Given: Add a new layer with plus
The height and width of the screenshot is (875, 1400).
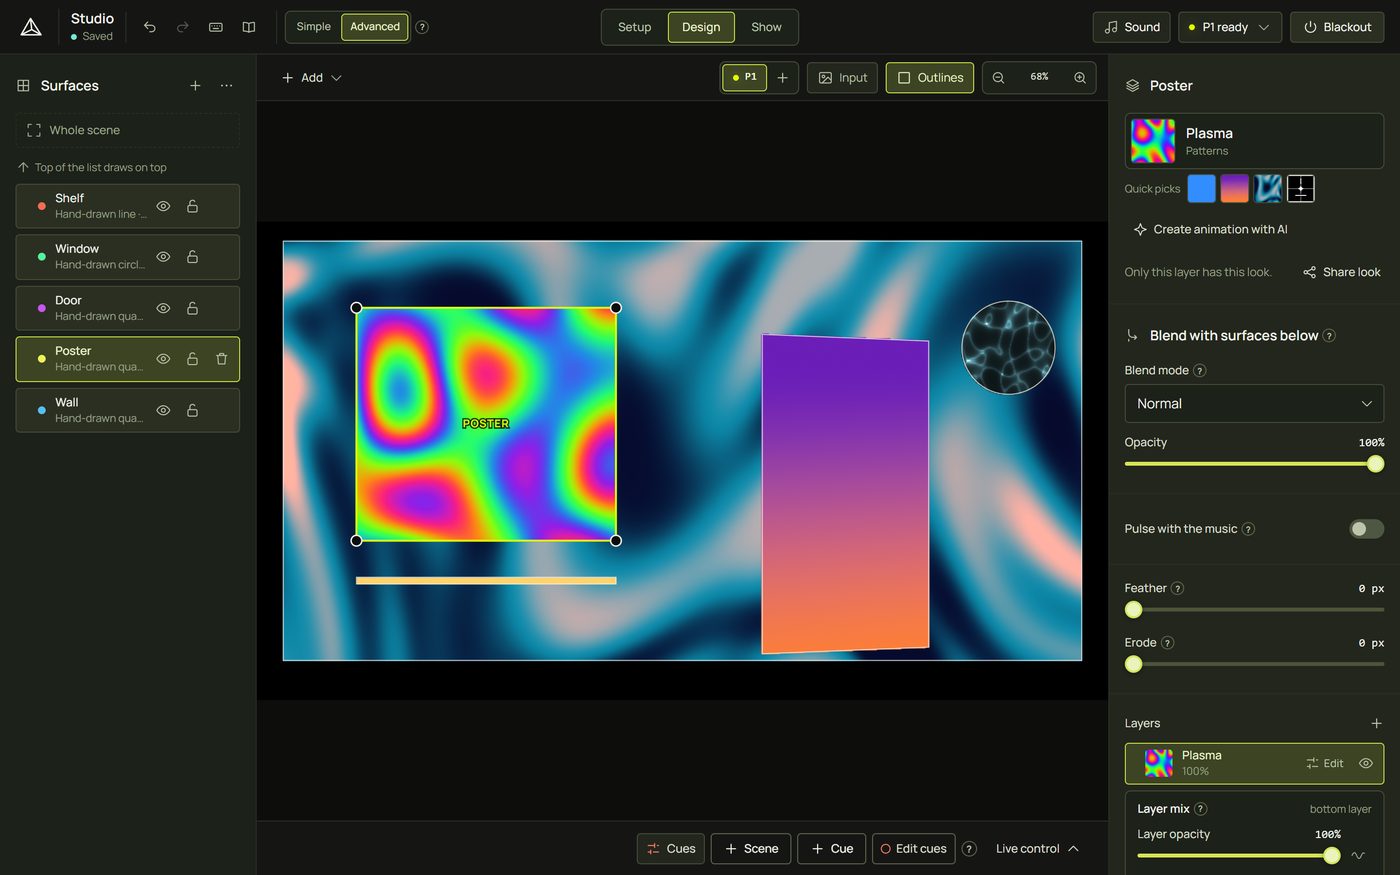Looking at the screenshot, I should pyautogui.click(x=1376, y=723).
